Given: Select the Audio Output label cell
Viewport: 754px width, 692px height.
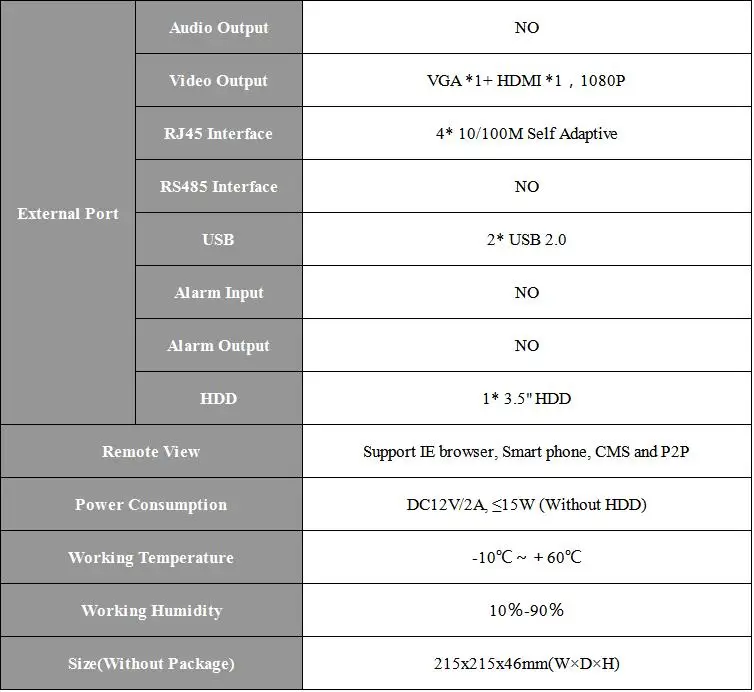Looking at the screenshot, I should (x=219, y=27).
